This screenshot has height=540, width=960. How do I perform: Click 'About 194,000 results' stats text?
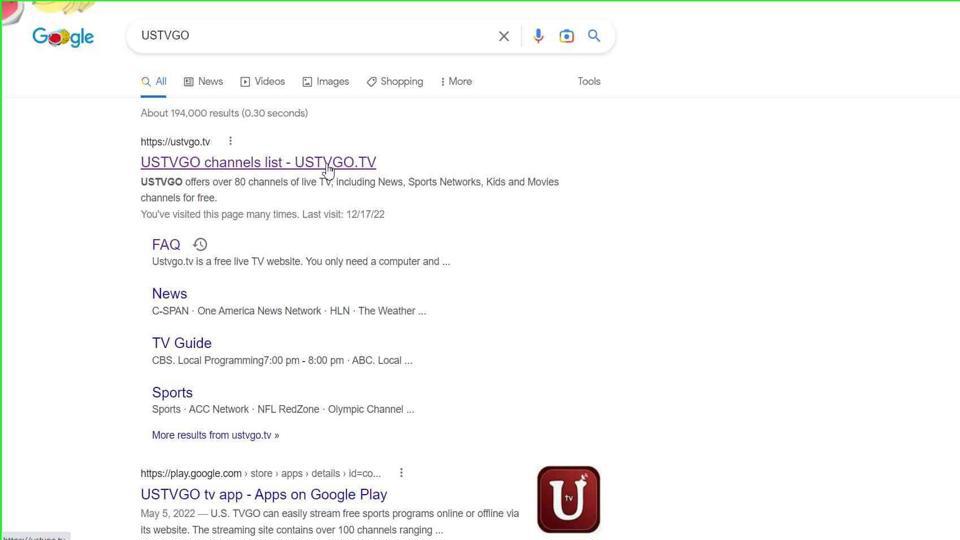click(x=224, y=113)
